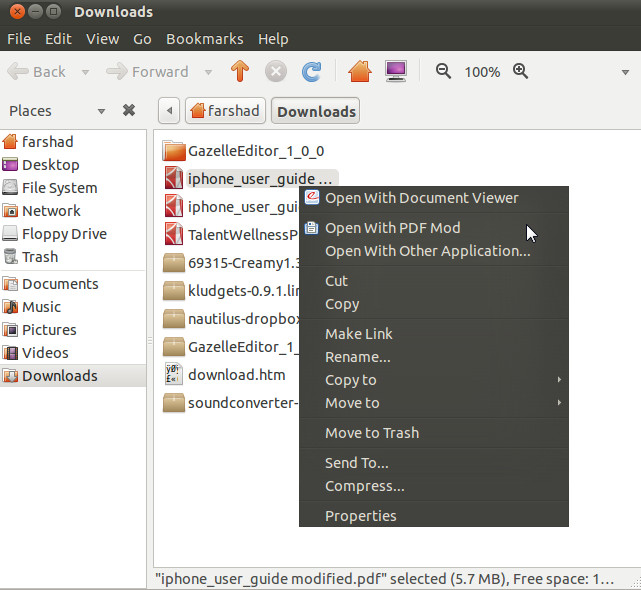Choose Copy in the context menu
Screen dimensions: 641x590
[434, 304]
